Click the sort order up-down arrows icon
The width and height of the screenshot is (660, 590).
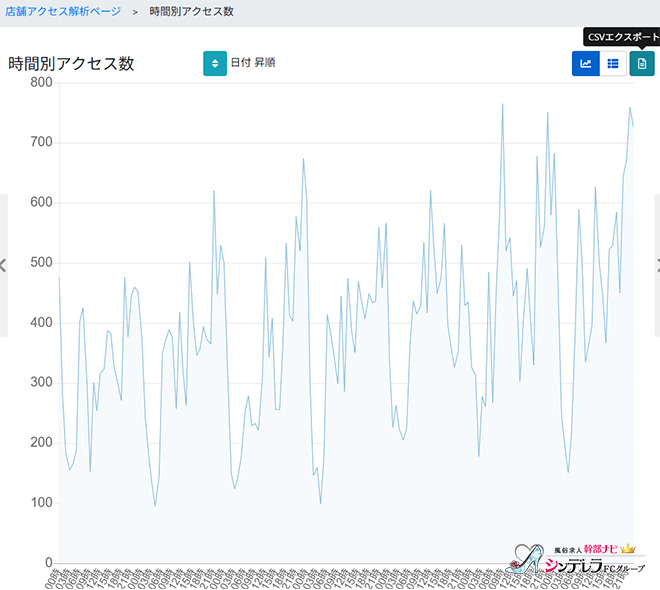point(215,63)
